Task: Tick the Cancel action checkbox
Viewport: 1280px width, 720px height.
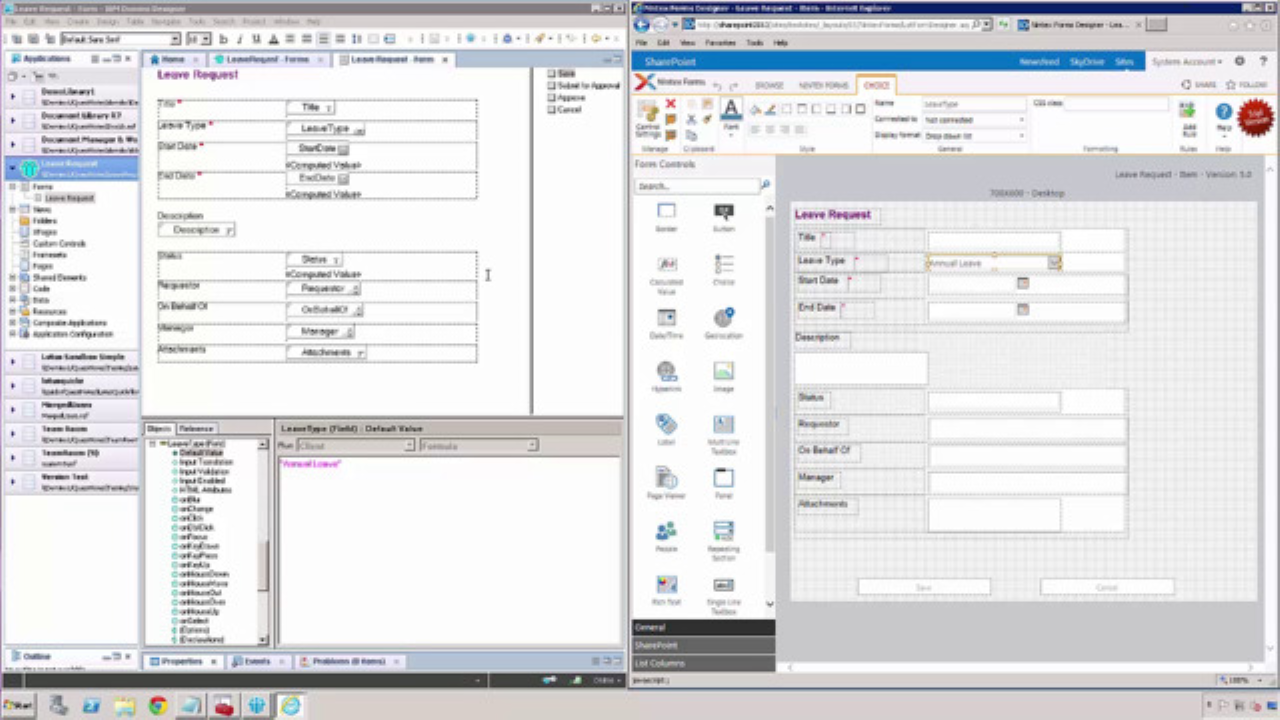Action: 551,110
